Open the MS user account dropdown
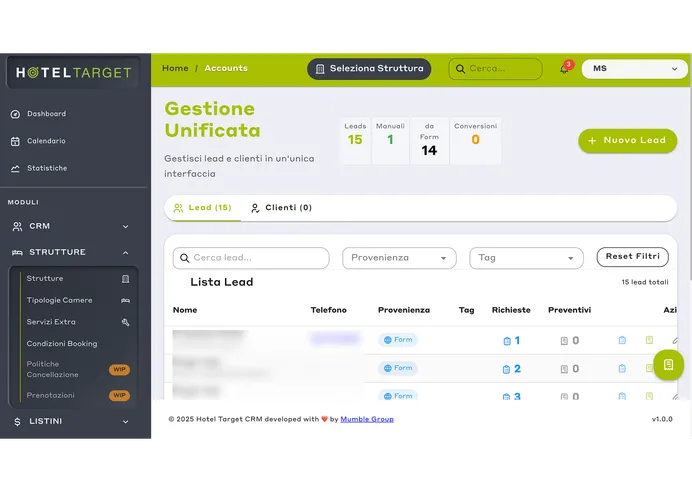Screen dimensions: 692x492 634,69
